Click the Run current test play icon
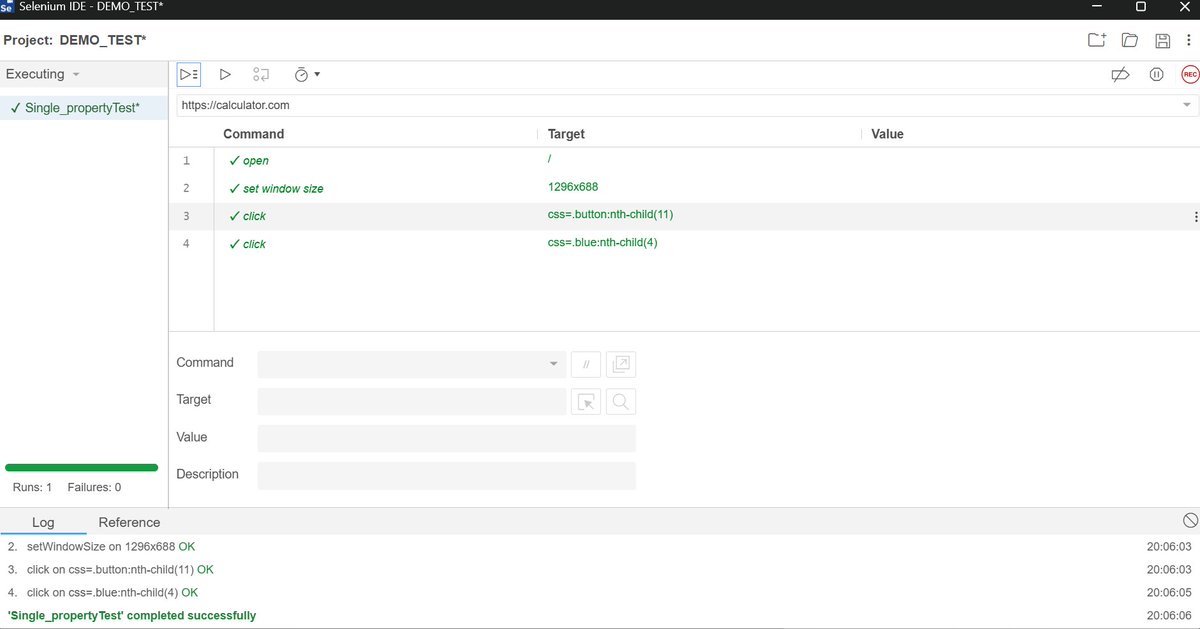Image resolution: width=1200 pixels, height=629 pixels. click(x=225, y=74)
